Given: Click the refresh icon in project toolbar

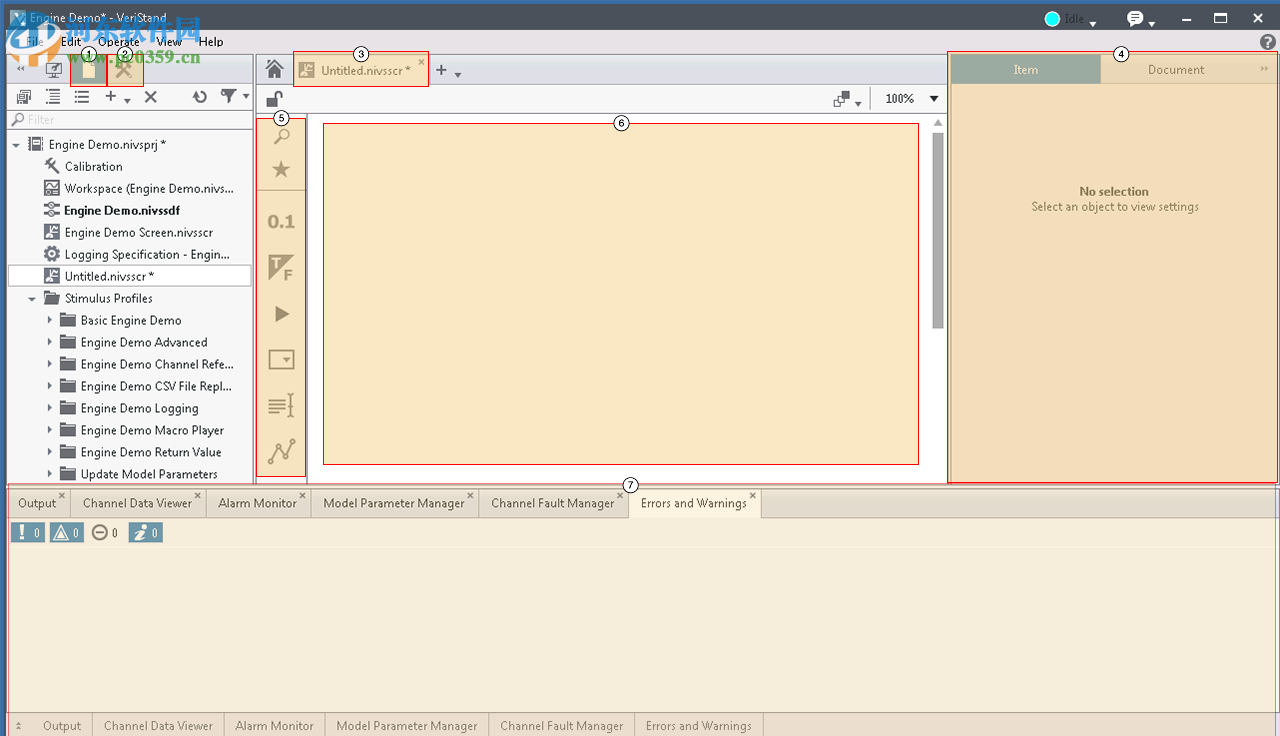Looking at the screenshot, I should point(200,97).
